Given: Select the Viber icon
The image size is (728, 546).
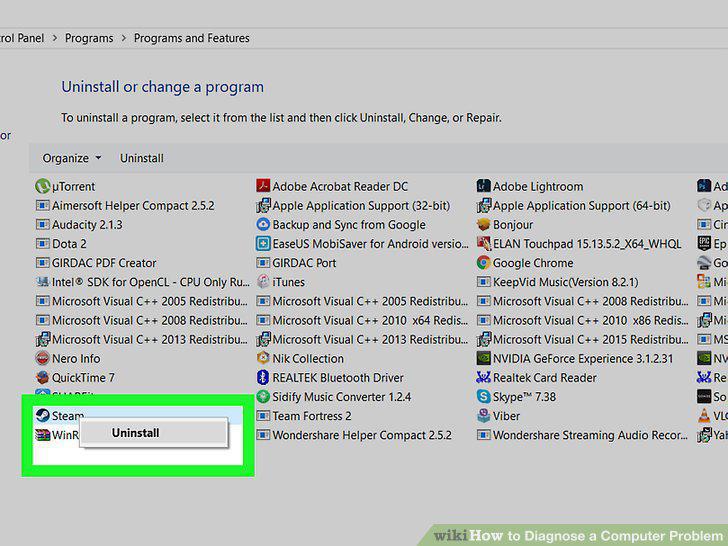Looking at the screenshot, I should coord(483,416).
